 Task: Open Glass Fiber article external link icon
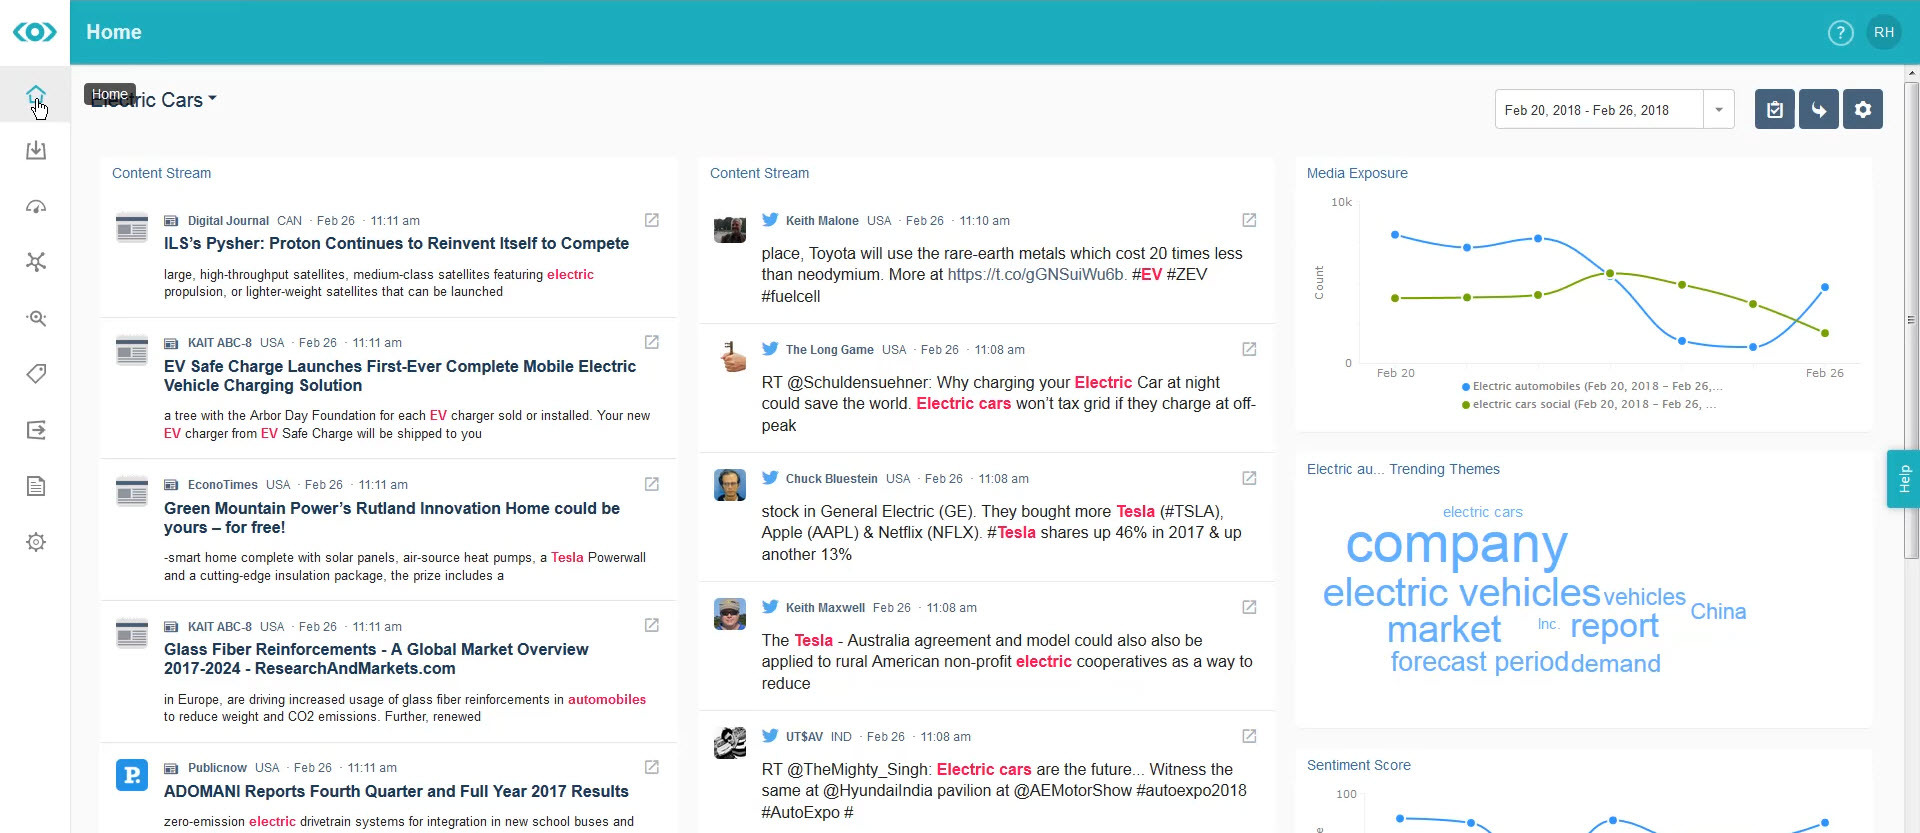tap(652, 625)
